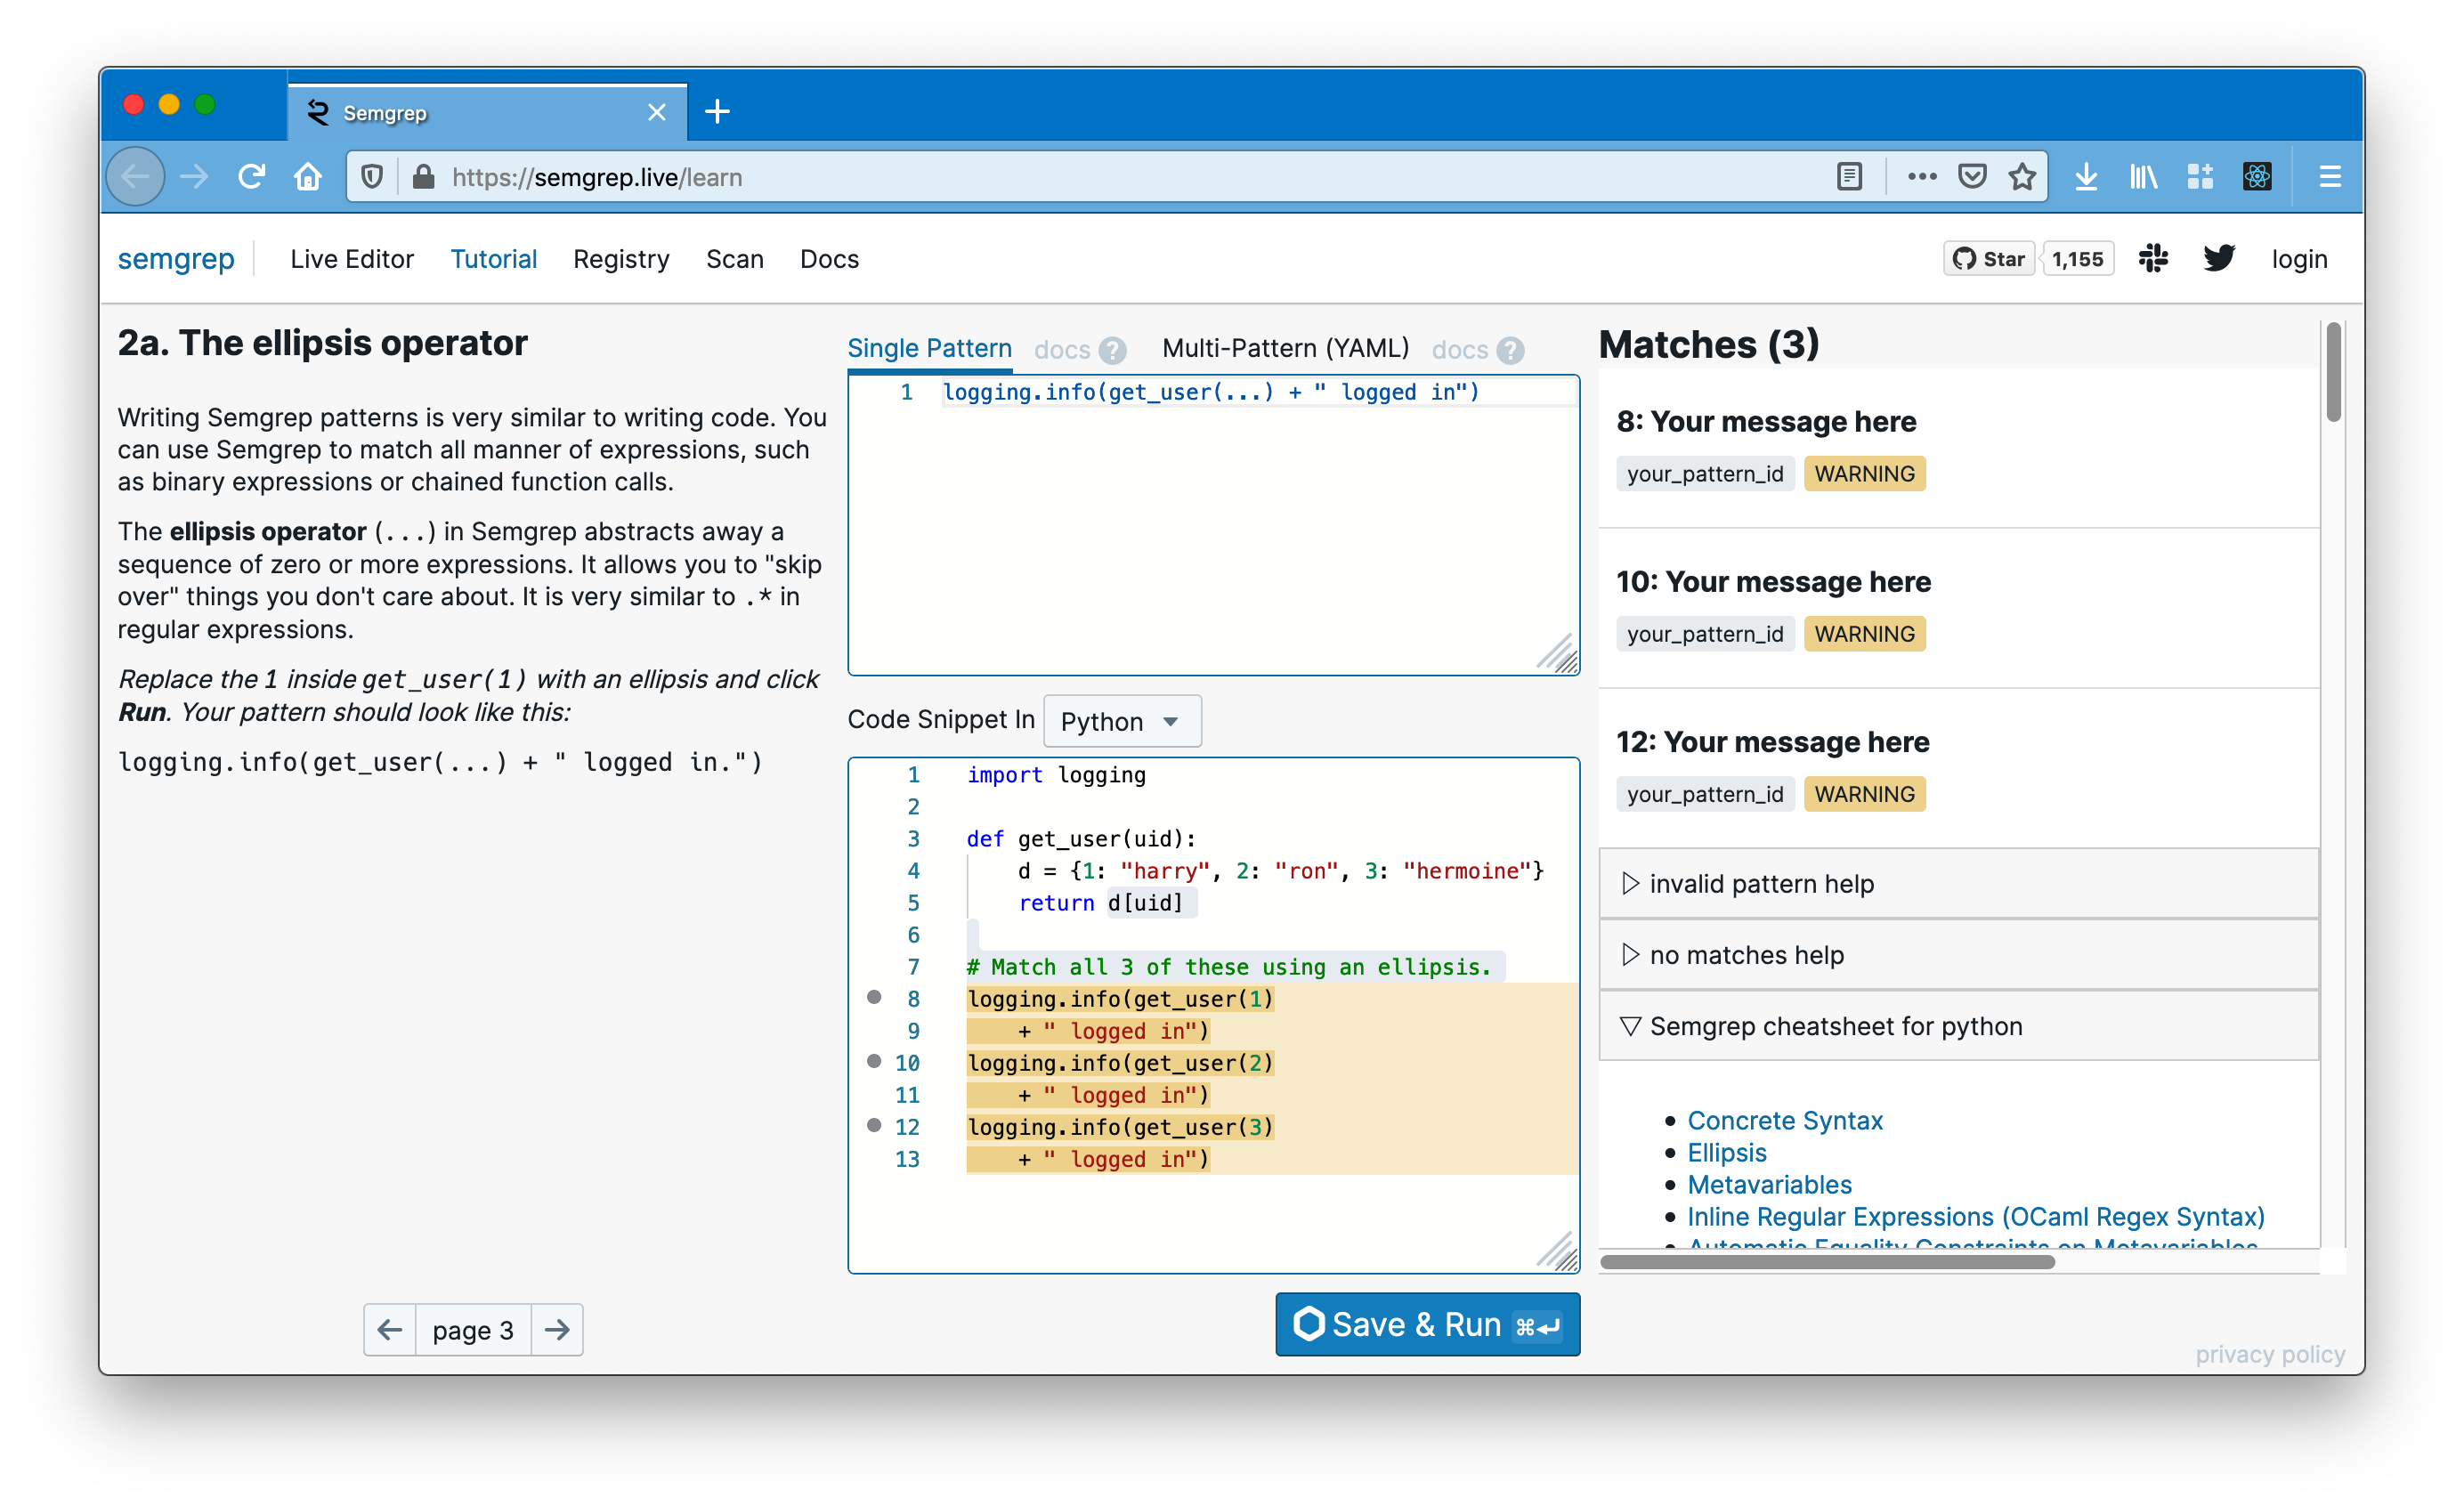Open the Tutorial menu item

tap(493, 259)
